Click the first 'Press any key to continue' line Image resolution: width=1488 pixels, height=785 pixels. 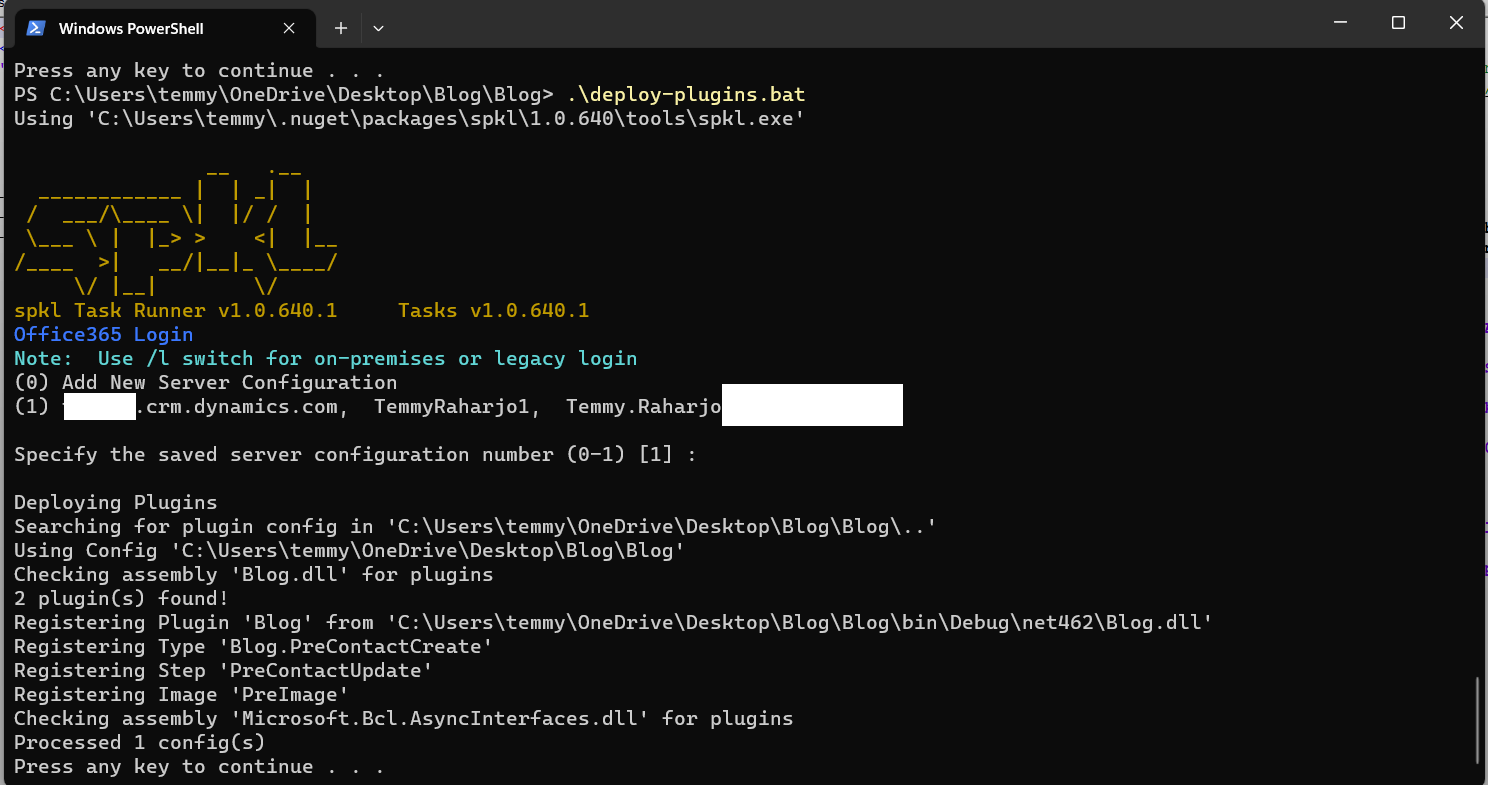199,71
